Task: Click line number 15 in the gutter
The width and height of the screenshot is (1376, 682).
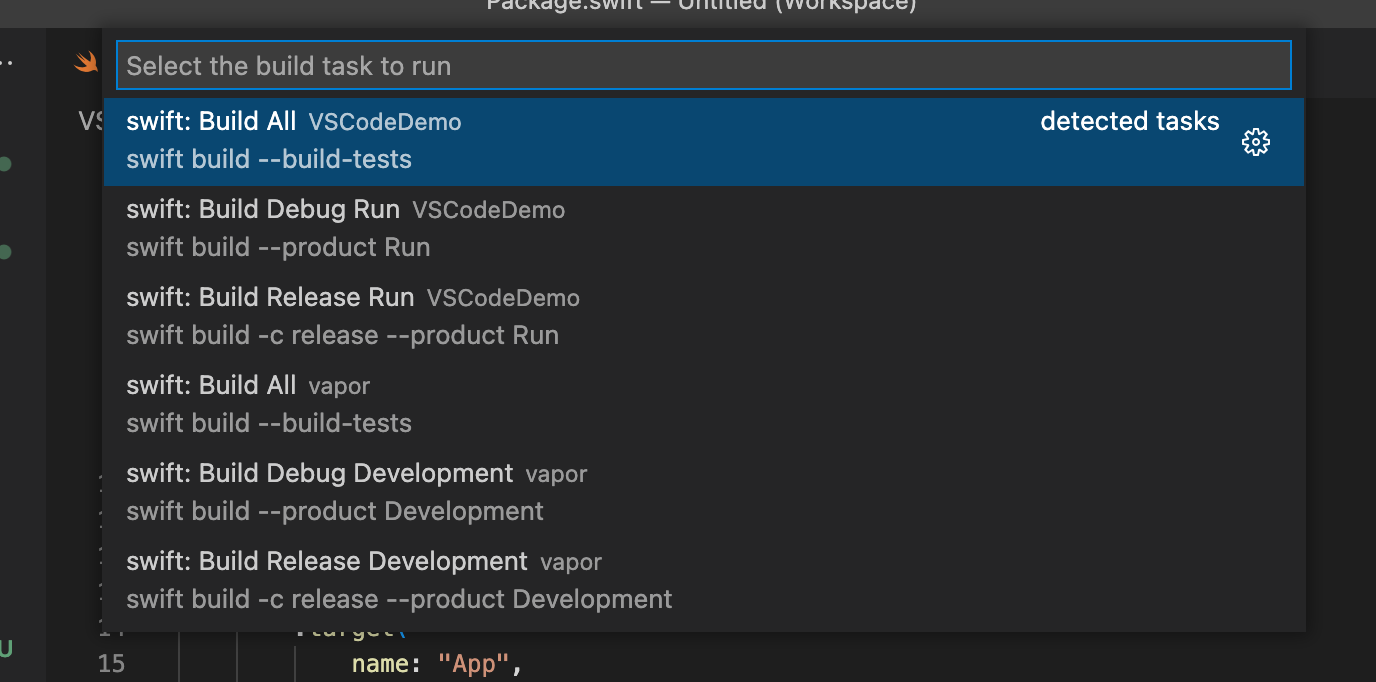Action: pyautogui.click(x=112, y=664)
